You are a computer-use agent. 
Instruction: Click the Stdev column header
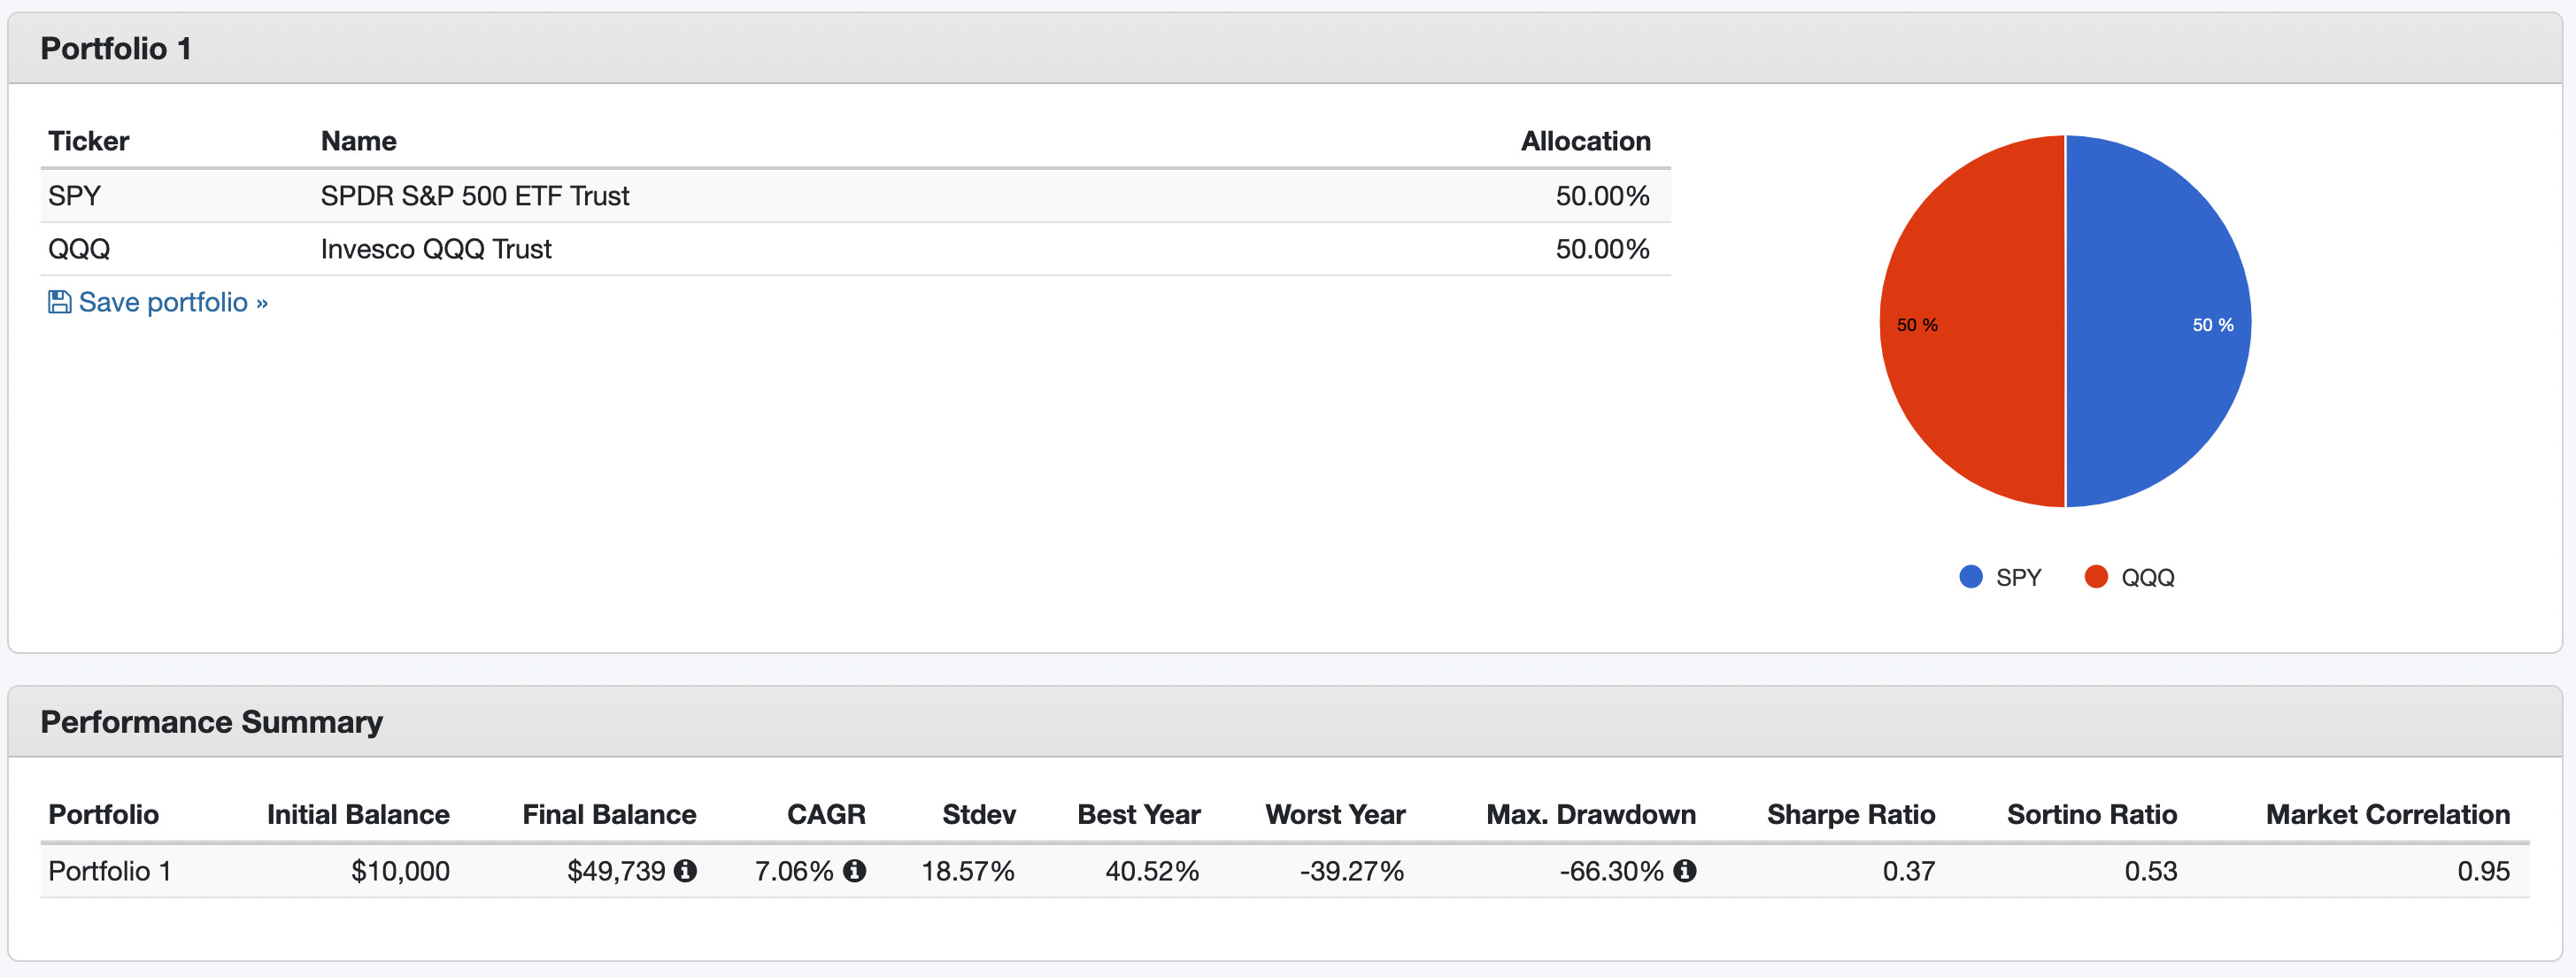[979, 815]
